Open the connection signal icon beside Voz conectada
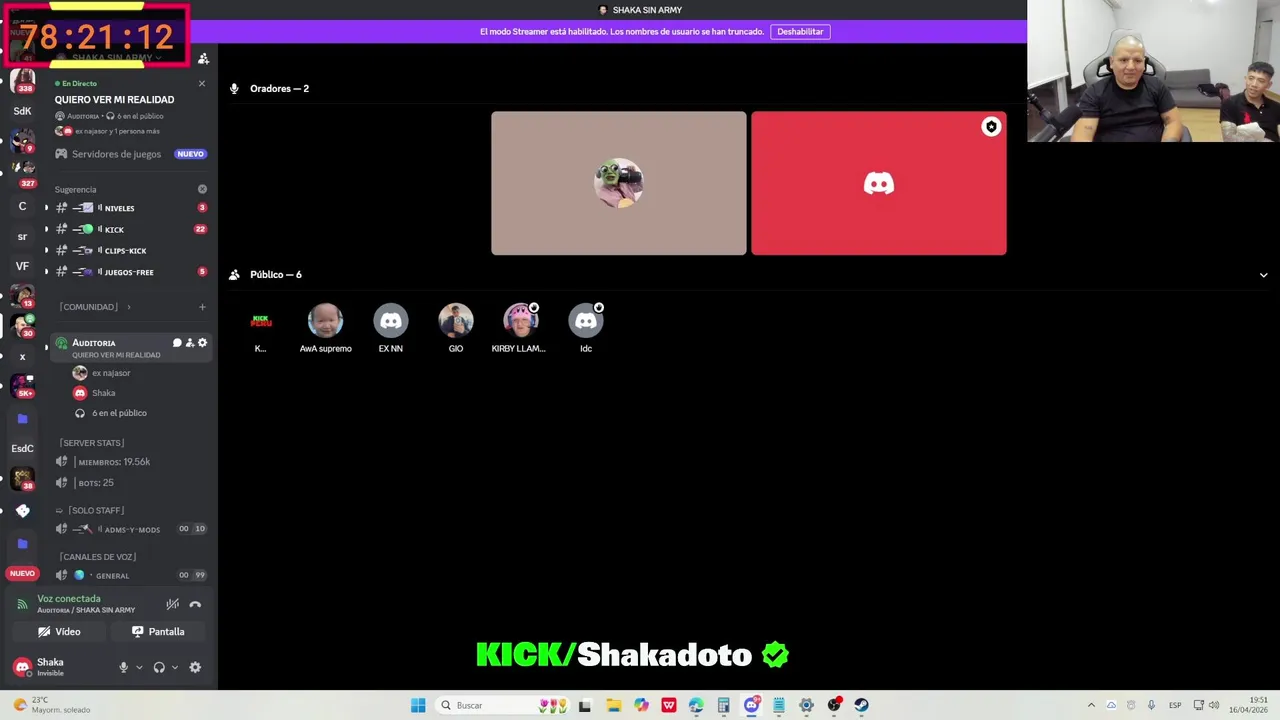Screen dimensions: 1280x720 coord(22,604)
